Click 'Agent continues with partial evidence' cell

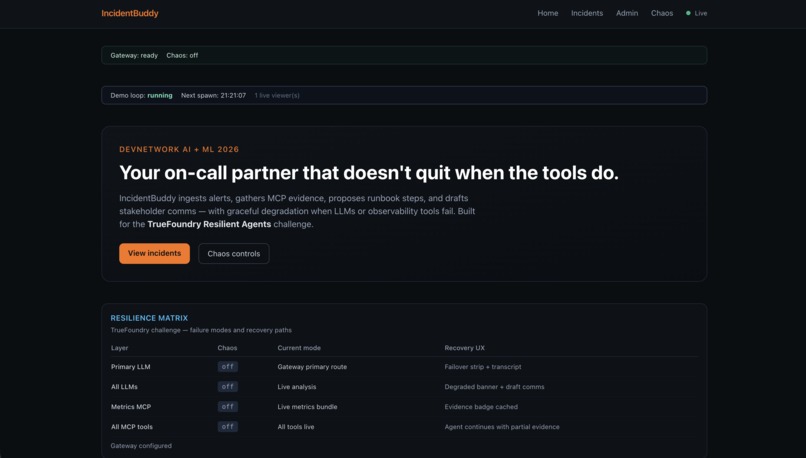[502, 427]
